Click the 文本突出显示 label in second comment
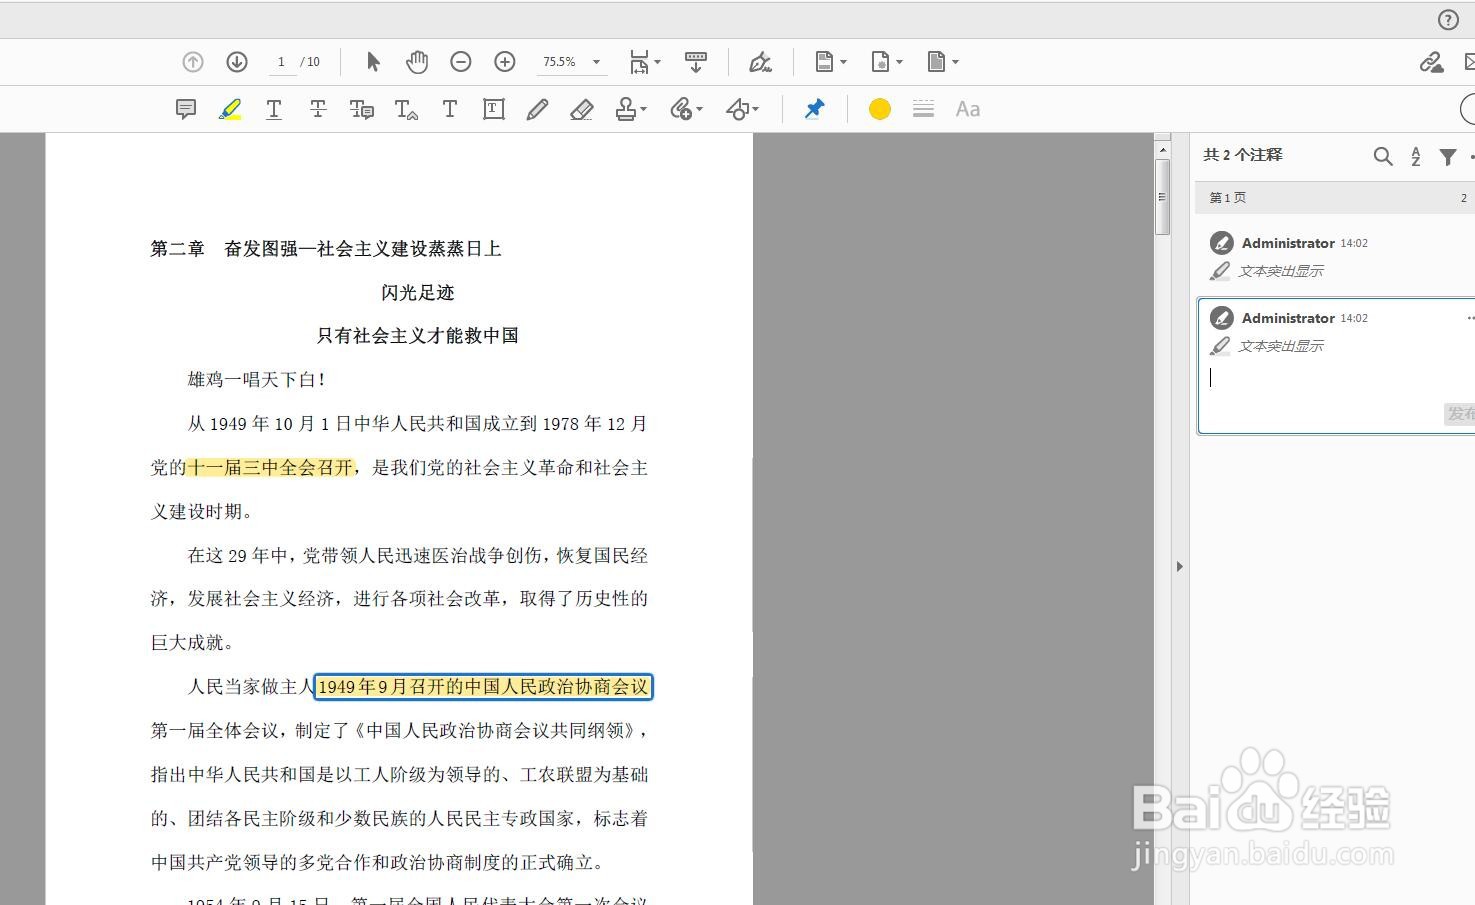Screen dimensions: 1475x905 (1281, 346)
